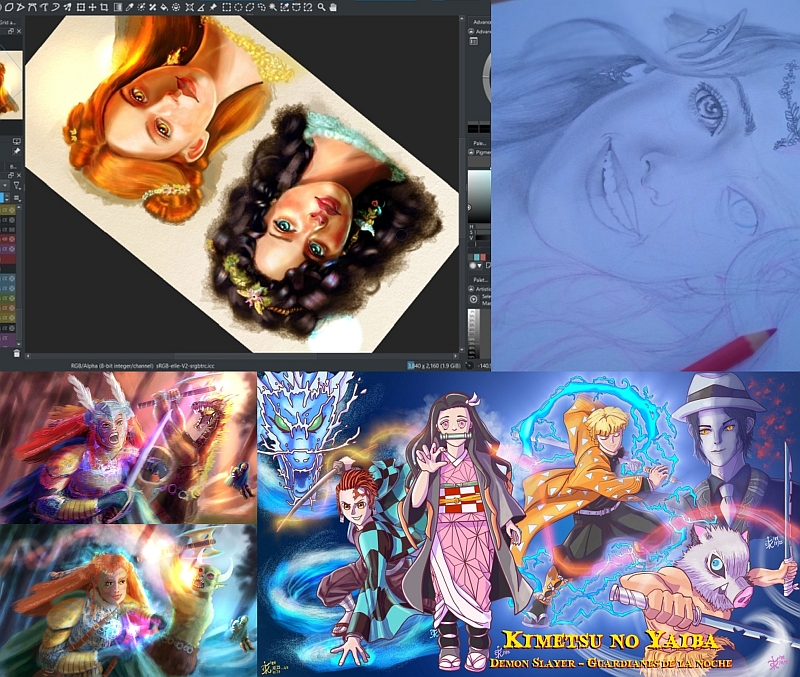This screenshot has width=800, height=677.
Task: Select the Crop tool
Action: pyautogui.click(x=104, y=7)
